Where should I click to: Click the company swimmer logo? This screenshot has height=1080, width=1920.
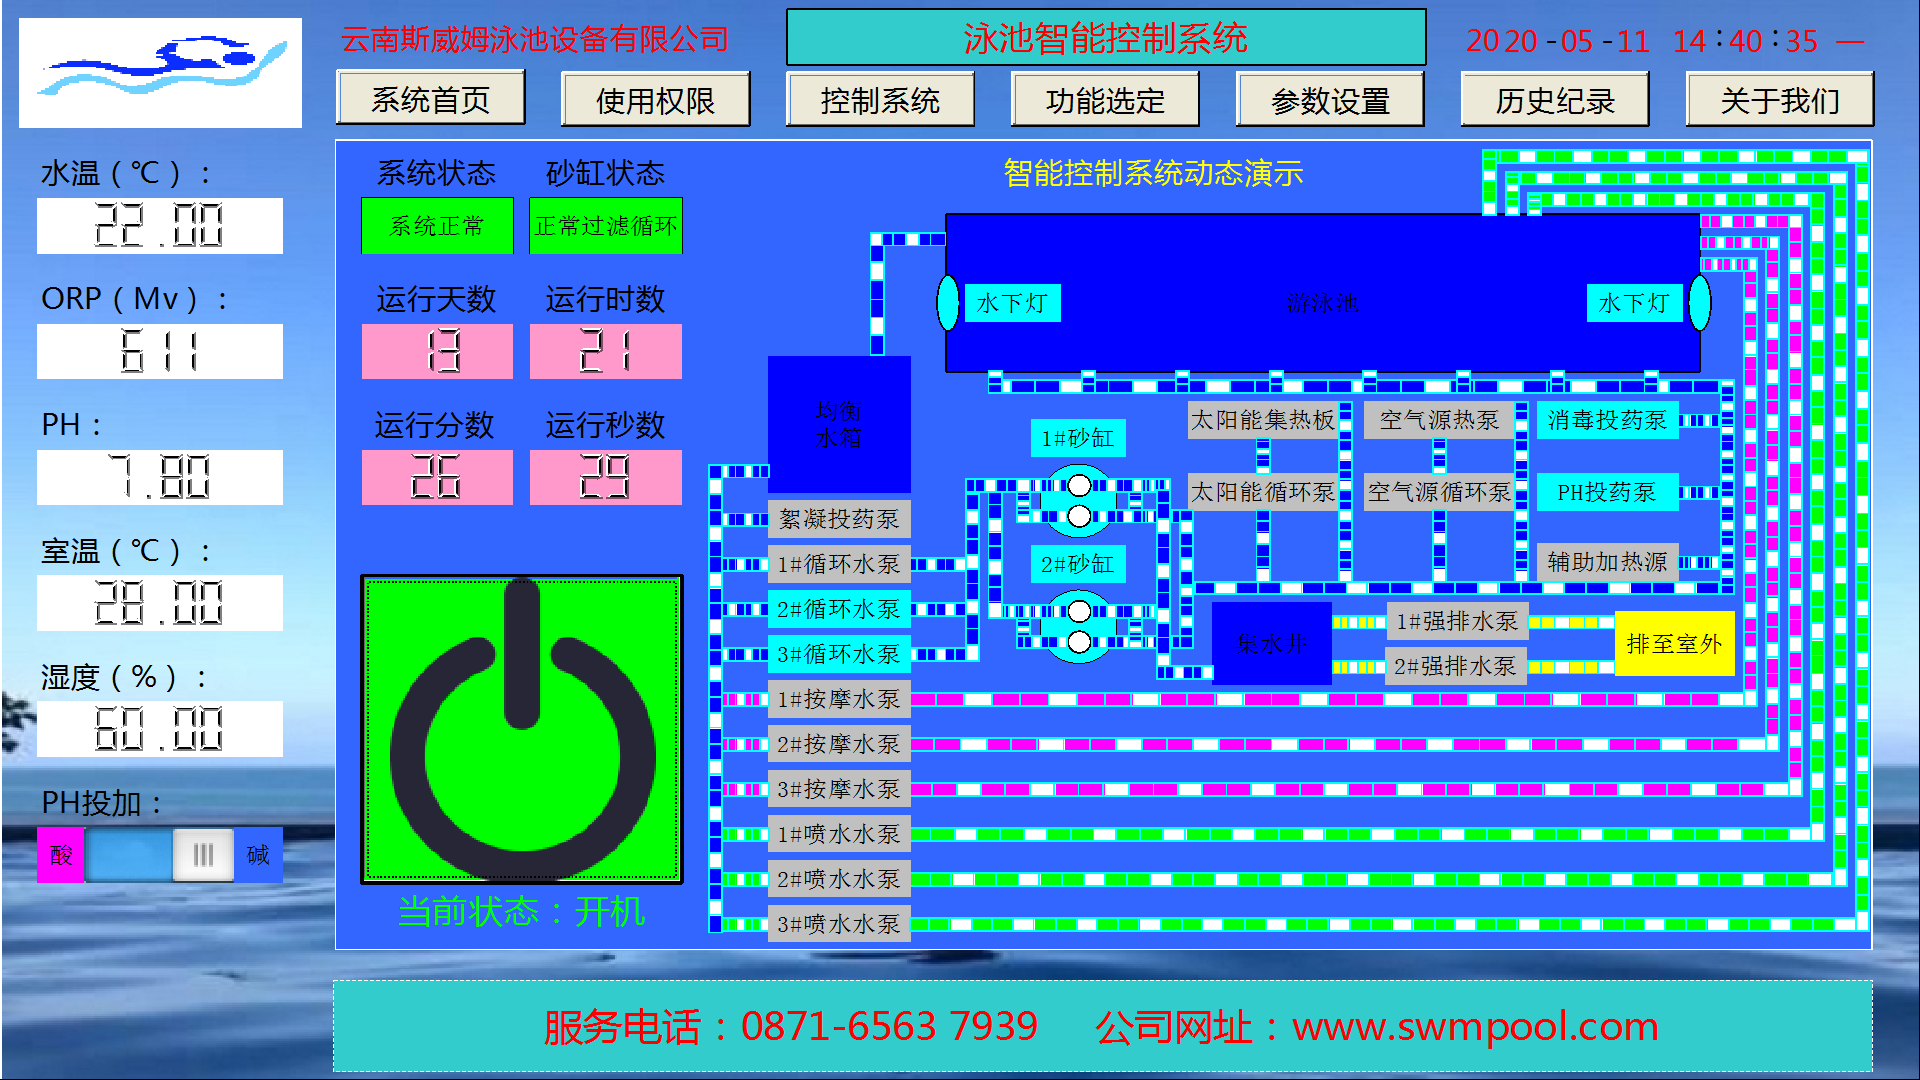point(160,72)
